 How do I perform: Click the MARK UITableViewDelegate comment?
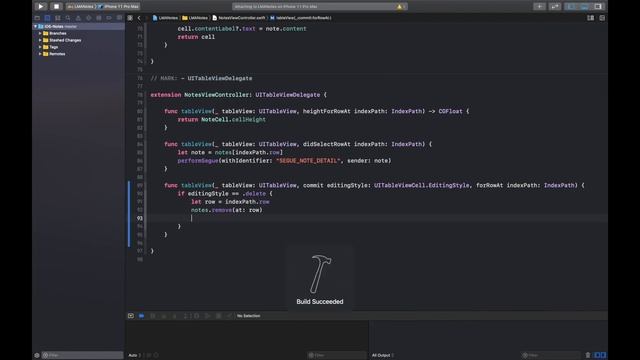[x=201, y=78]
